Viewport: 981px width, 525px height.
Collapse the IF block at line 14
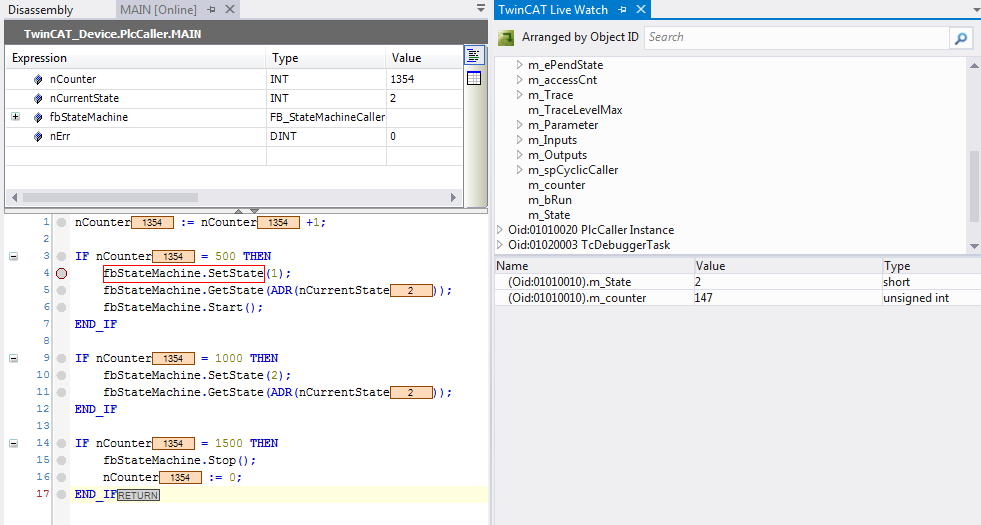click(13, 444)
